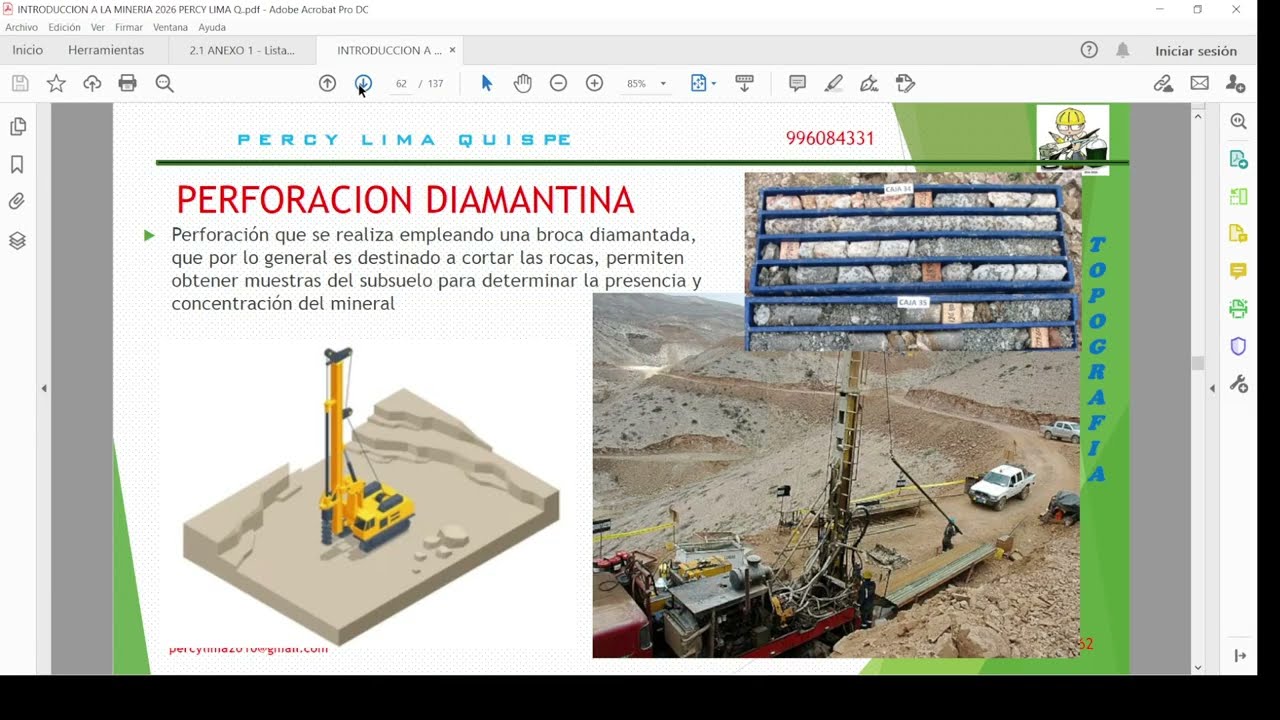
Task: Activate the hand pan tool
Action: coord(523,84)
